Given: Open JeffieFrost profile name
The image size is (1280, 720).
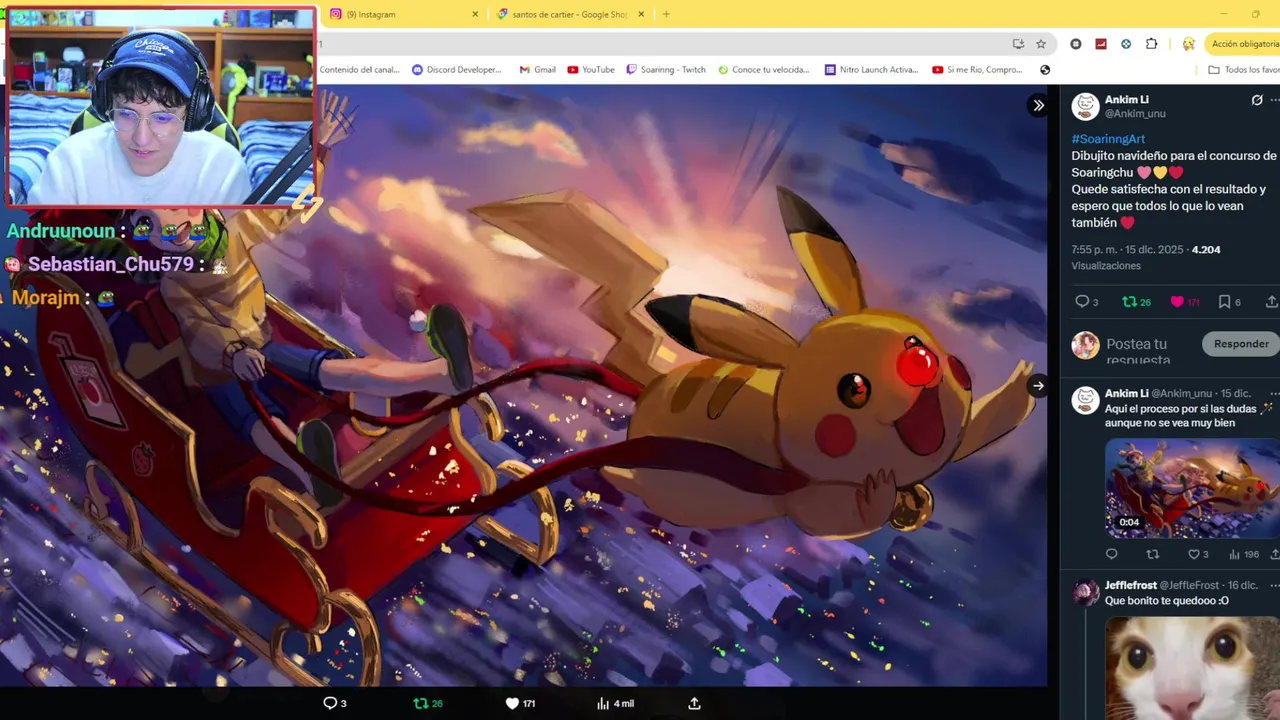Looking at the screenshot, I should [1131, 585].
